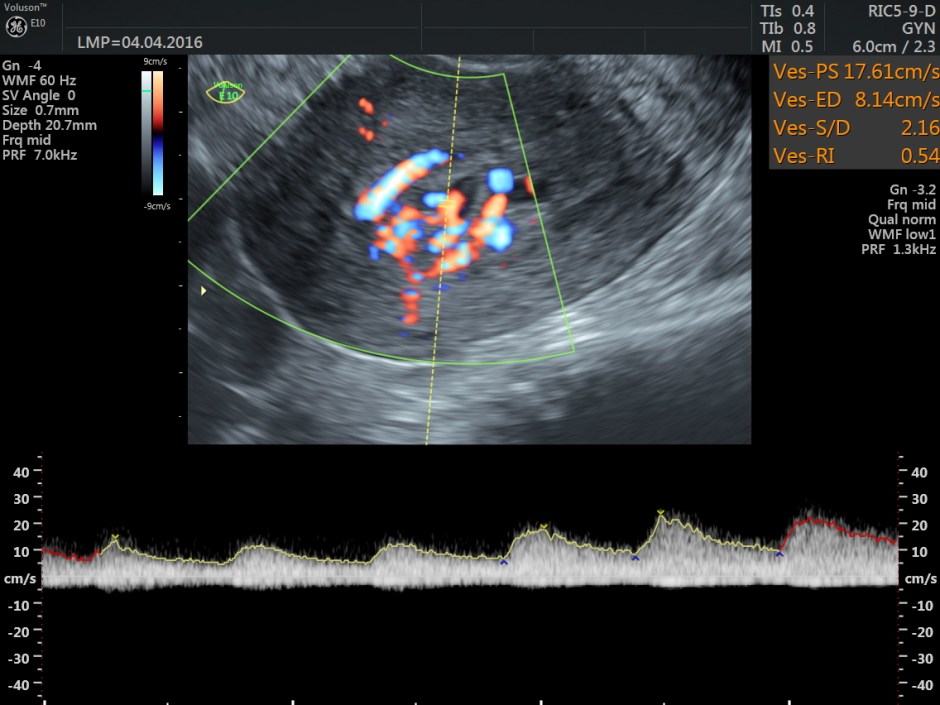The image size is (940, 705).
Task: Click the yellow dashed Doppler cursor line
Action: pyautogui.click(x=437, y=330)
